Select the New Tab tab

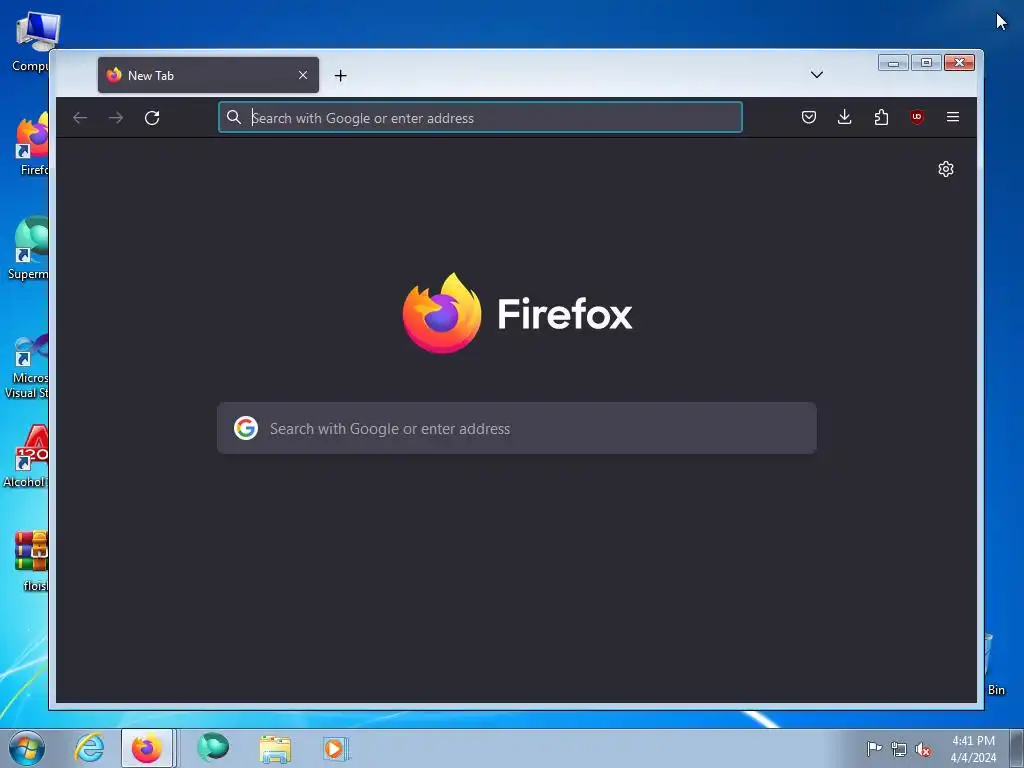tap(208, 75)
